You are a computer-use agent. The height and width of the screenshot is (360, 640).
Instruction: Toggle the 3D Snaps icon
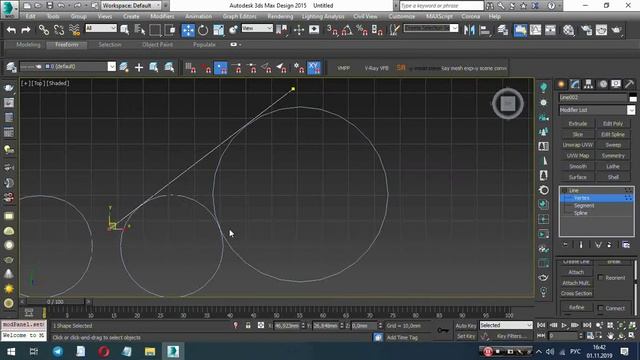(x=332, y=30)
